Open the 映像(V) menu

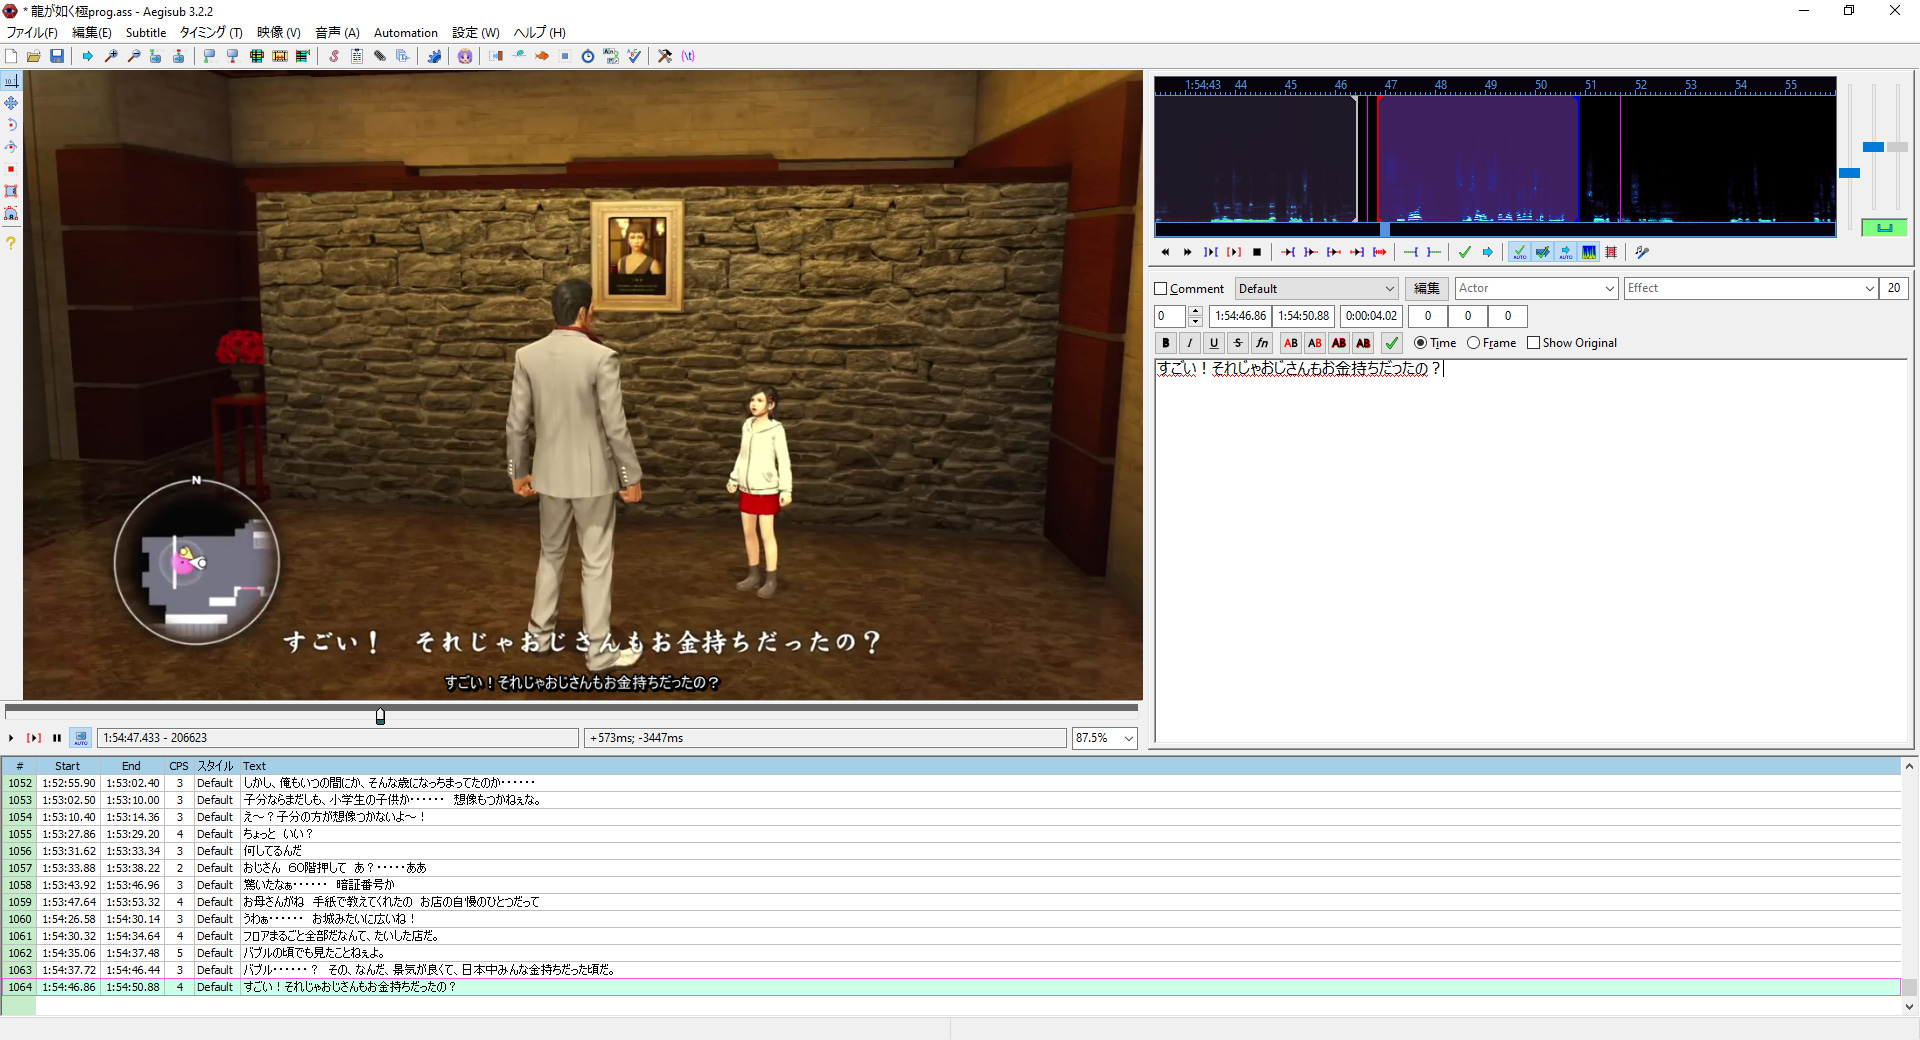279,33
